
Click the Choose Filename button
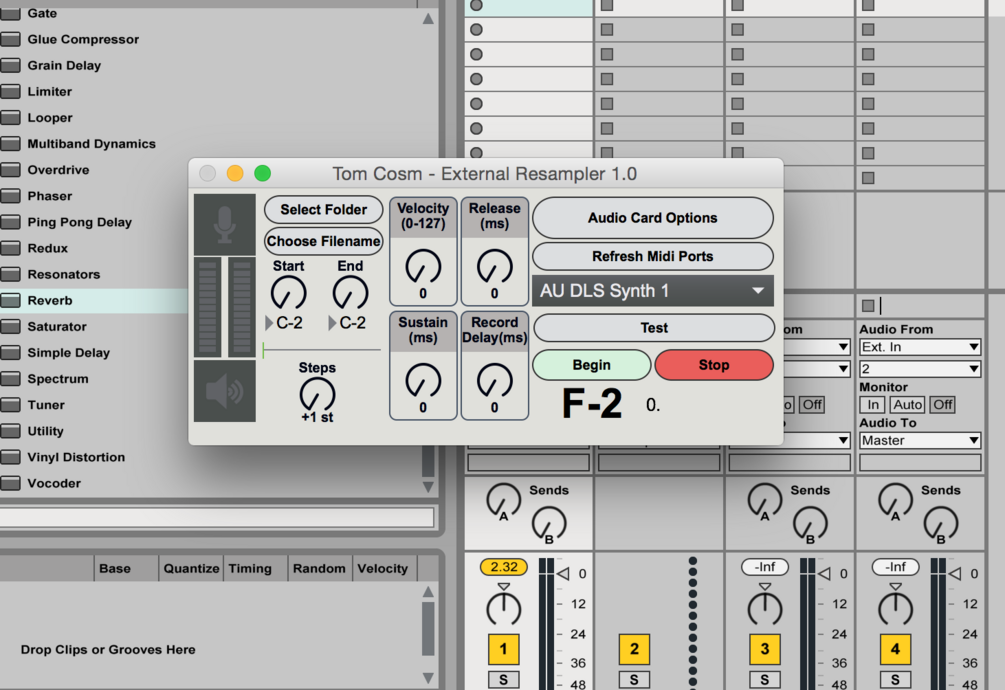click(x=324, y=242)
